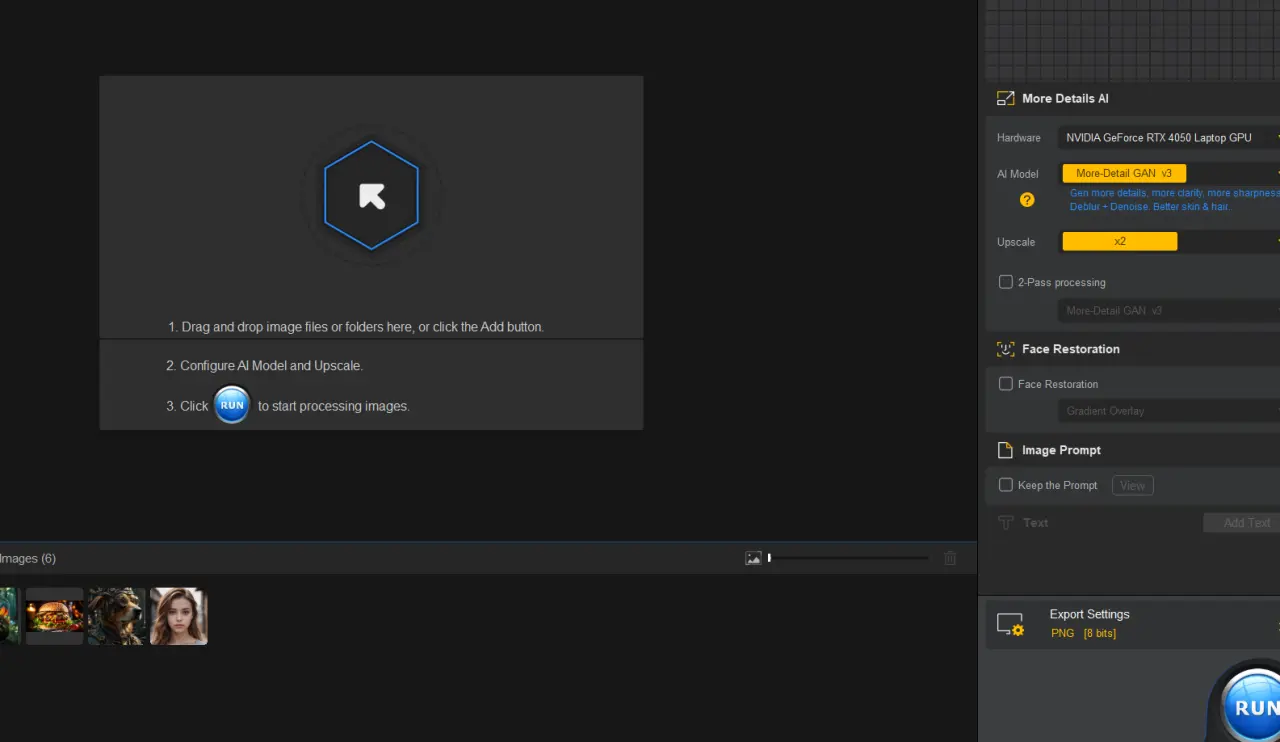The width and height of the screenshot is (1280, 742).
Task: Open the AI Model More-Detail GAN dropdown
Action: pos(1169,173)
